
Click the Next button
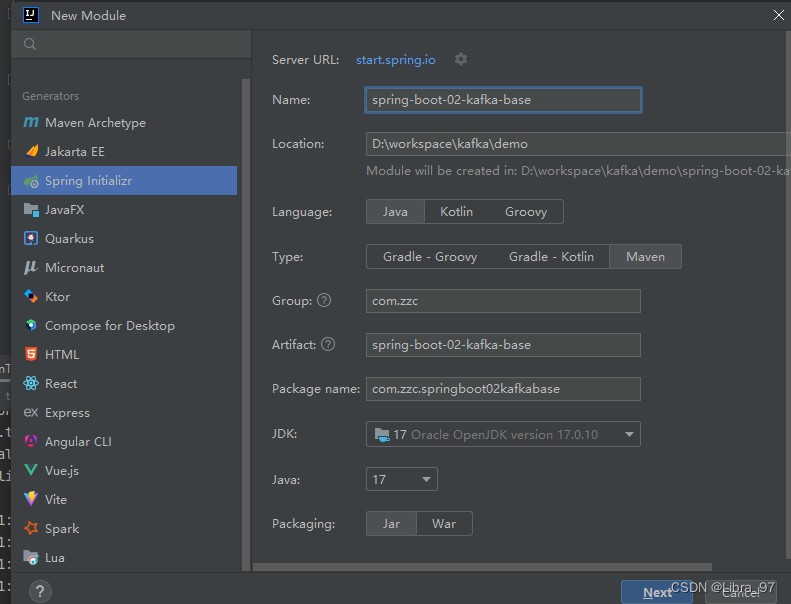(657, 592)
